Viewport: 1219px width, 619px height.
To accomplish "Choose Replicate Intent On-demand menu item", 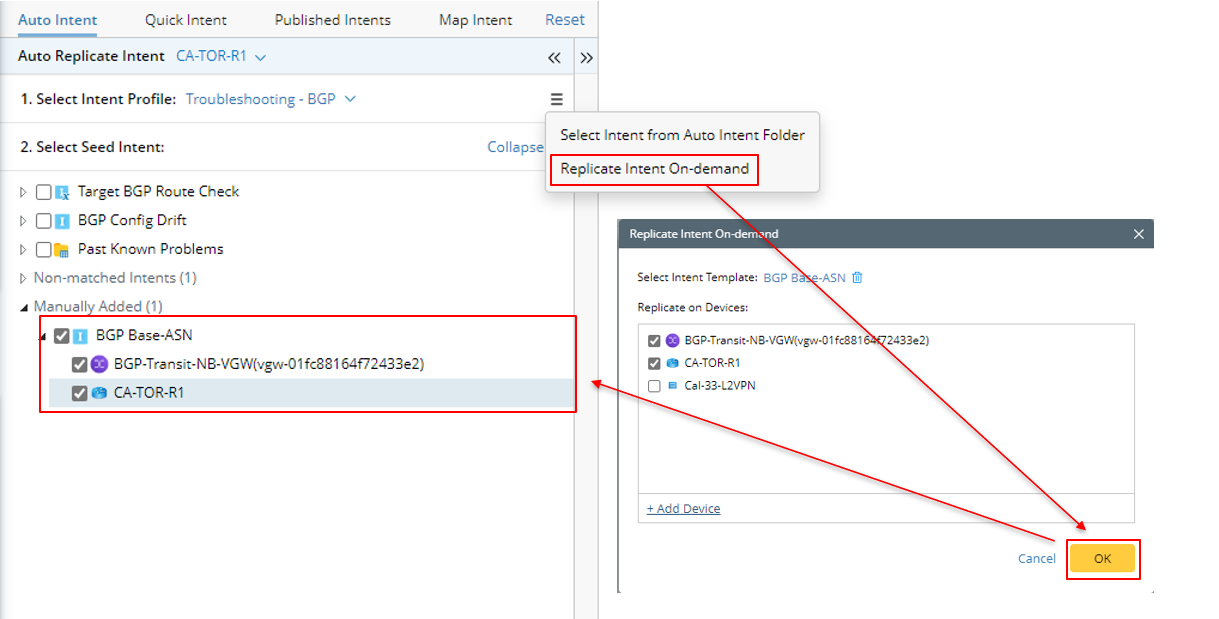I will 654,169.
